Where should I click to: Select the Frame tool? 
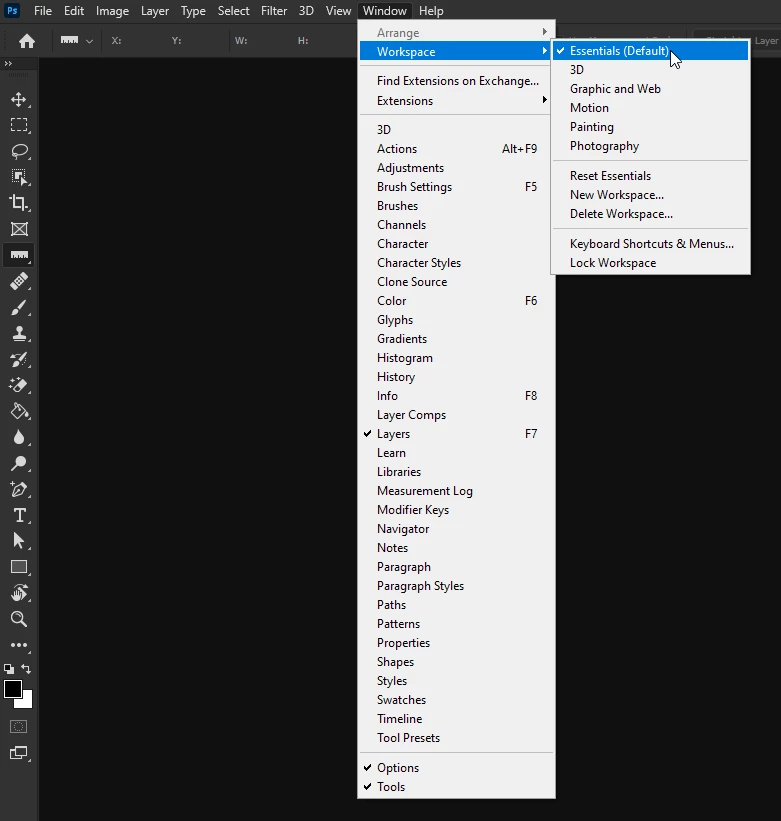click(x=19, y=229)
